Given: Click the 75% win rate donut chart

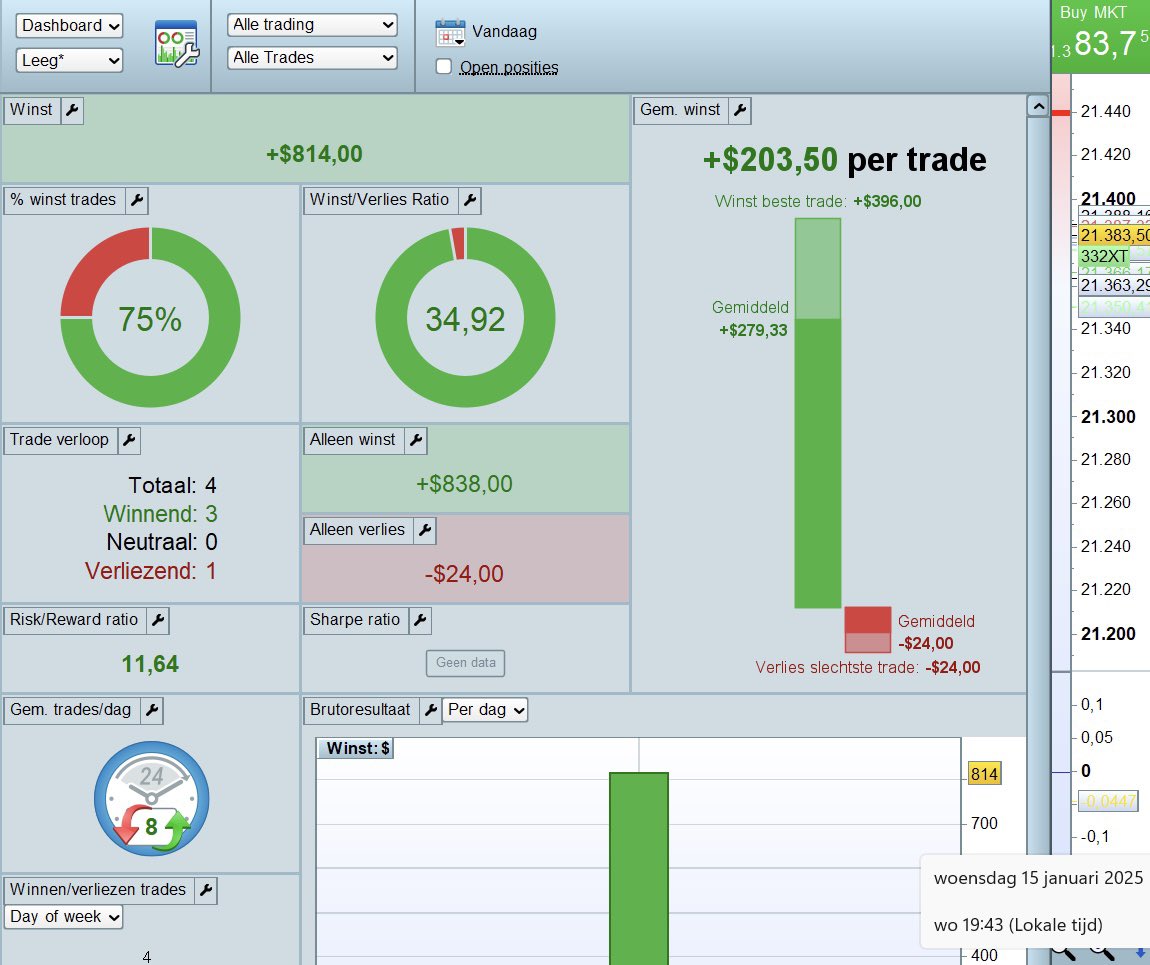Looking at the screenshot, I should [x=150, y=318].
